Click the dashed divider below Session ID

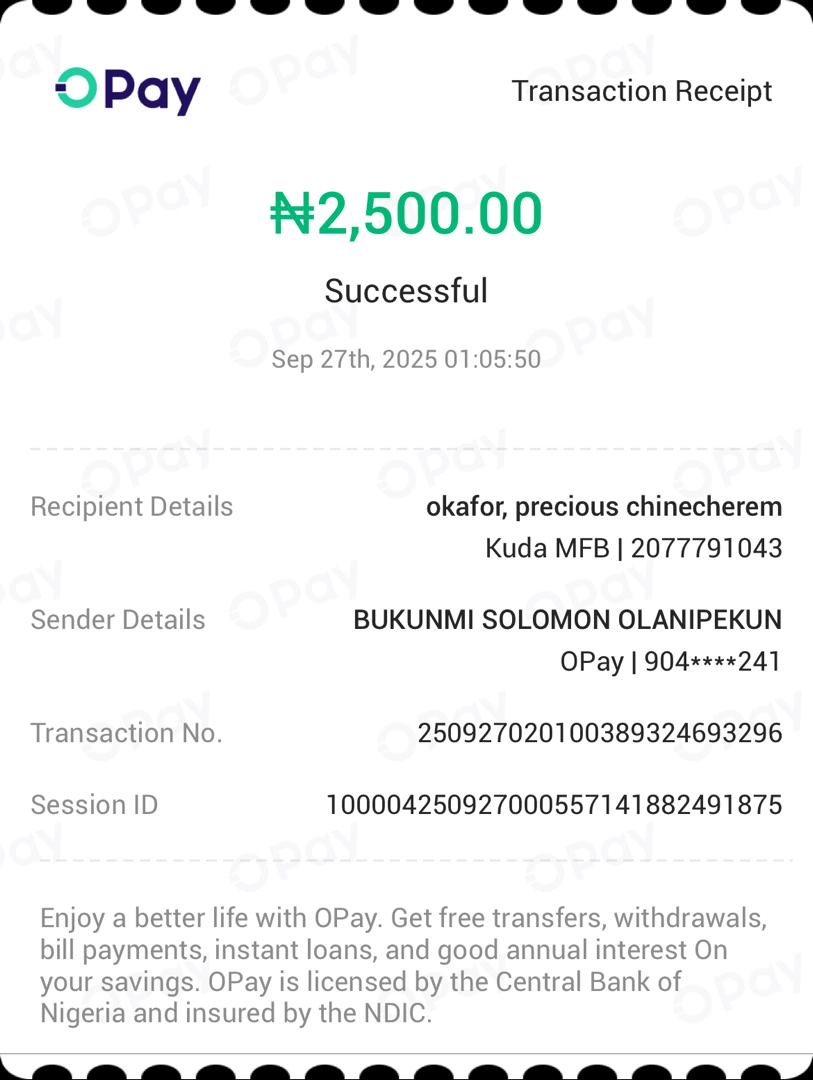click(x=406, y=860)
